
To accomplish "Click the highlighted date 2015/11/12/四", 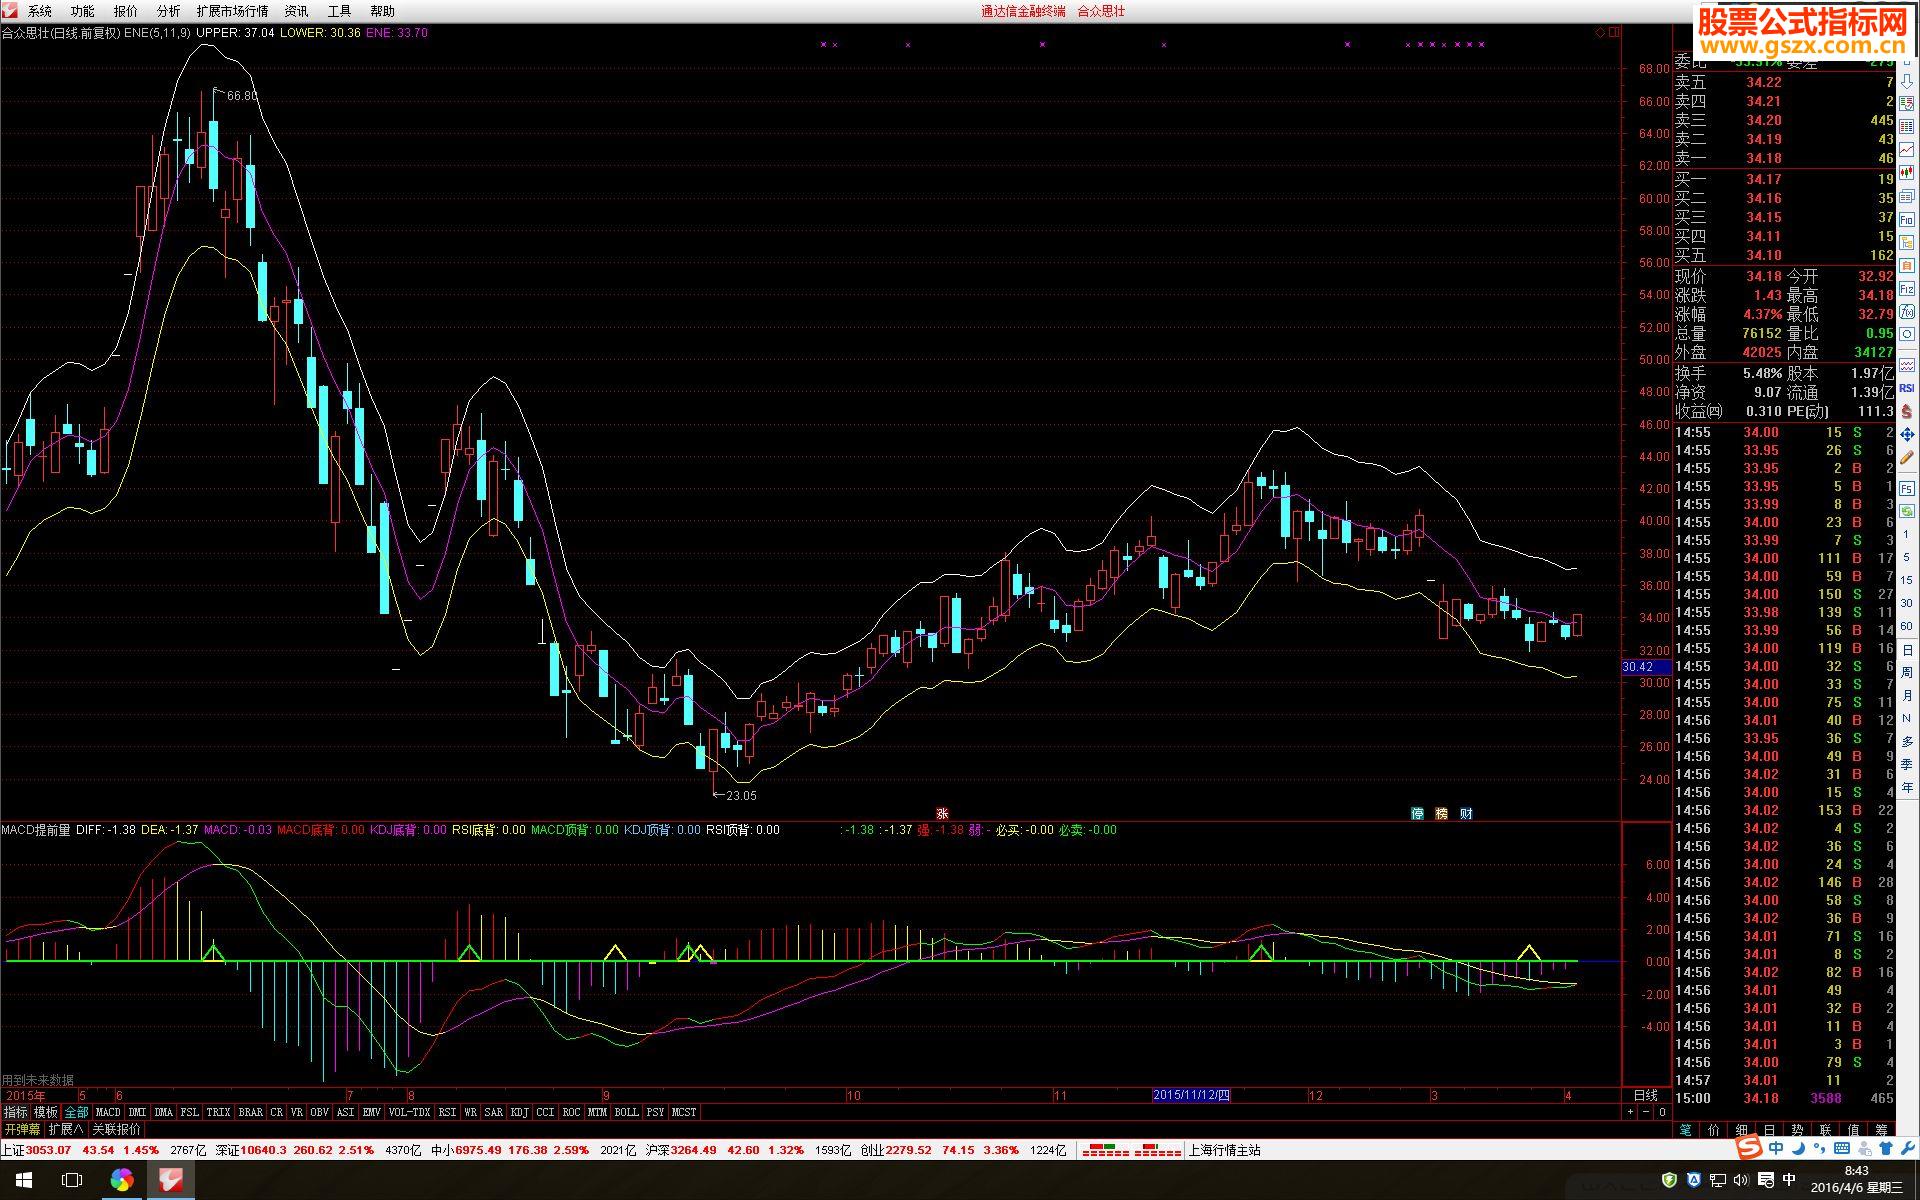I will pyautogui.click(x=1191, y=1095).
